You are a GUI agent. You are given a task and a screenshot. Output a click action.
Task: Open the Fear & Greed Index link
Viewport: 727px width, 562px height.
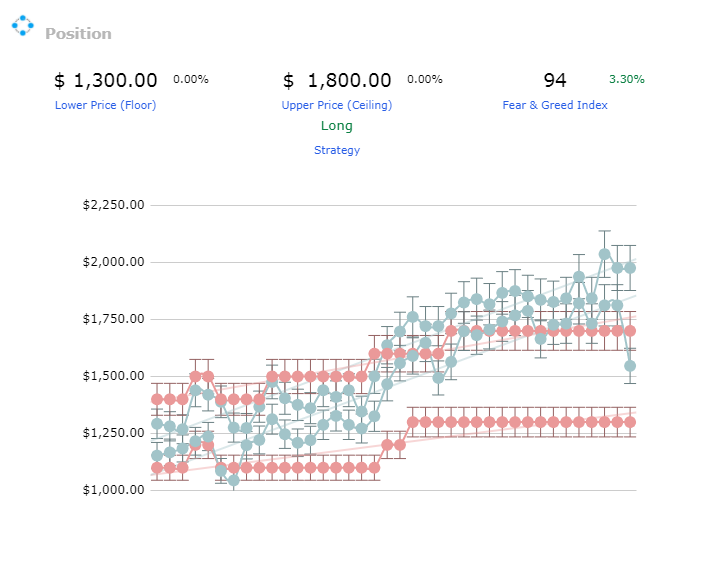tap(555, 105)
